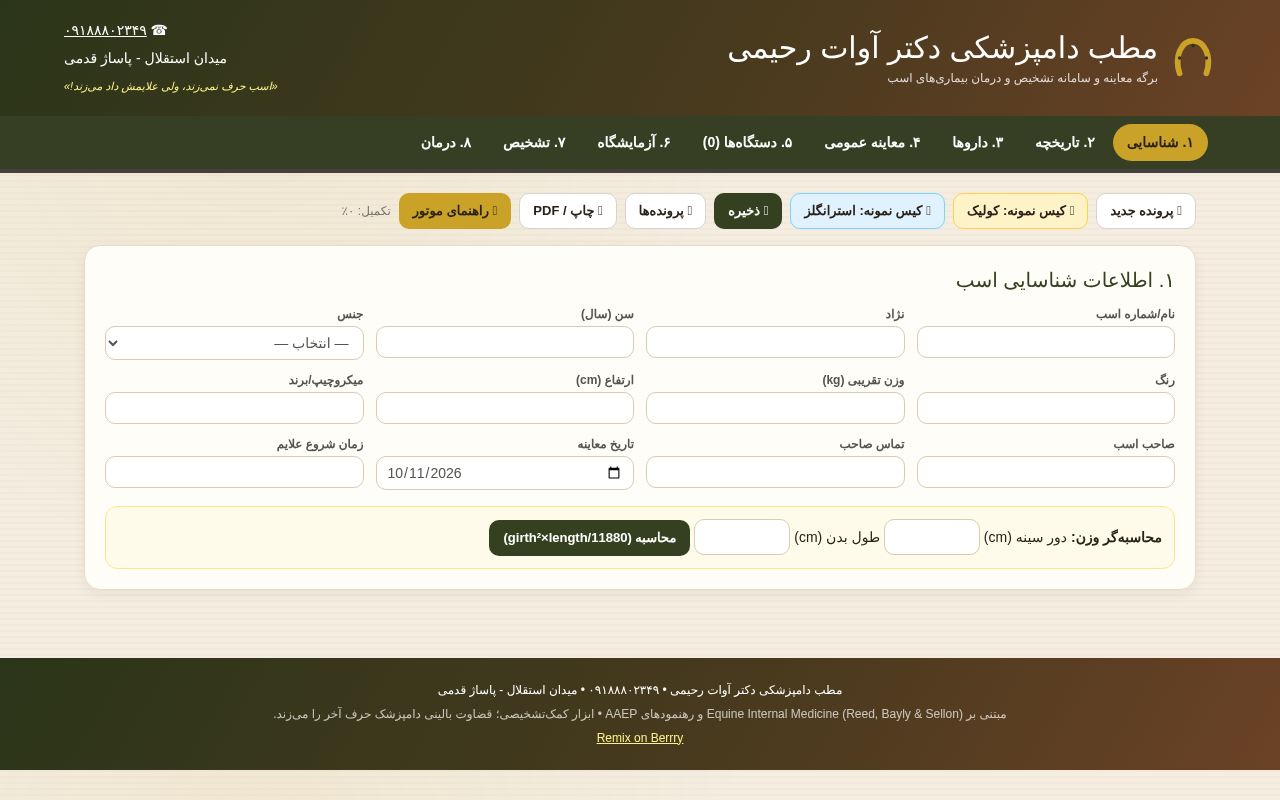Click the clinic title مطب دامپزشکی دکتر آوات رحیمی

point(942,48)
